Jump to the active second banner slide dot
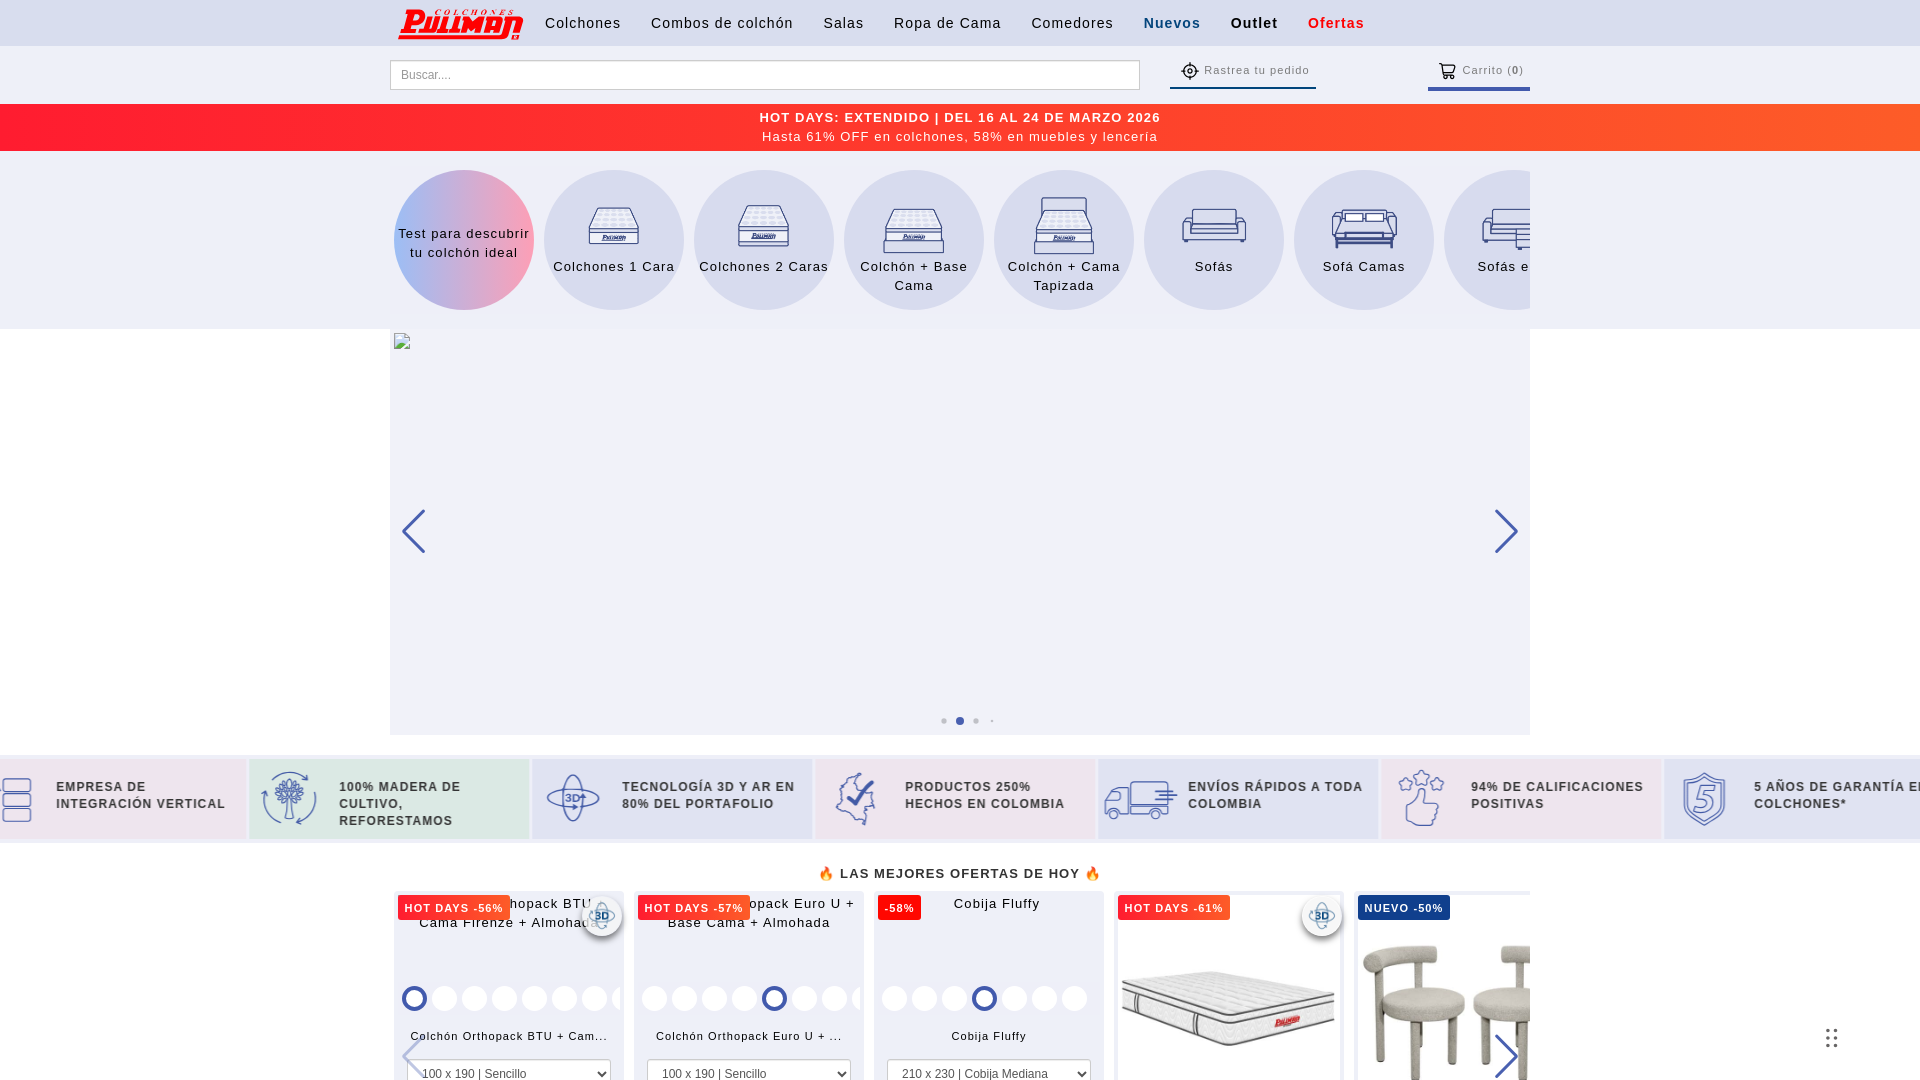The width and height of the screenshot is (1920, 1080). click(960, 721)
